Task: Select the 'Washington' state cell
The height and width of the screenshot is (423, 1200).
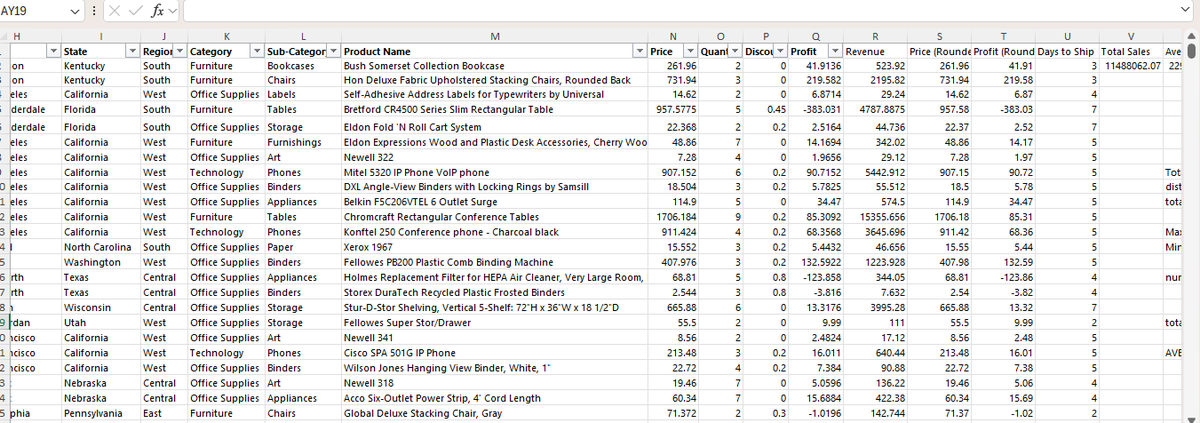Action: tap(100, 262)
